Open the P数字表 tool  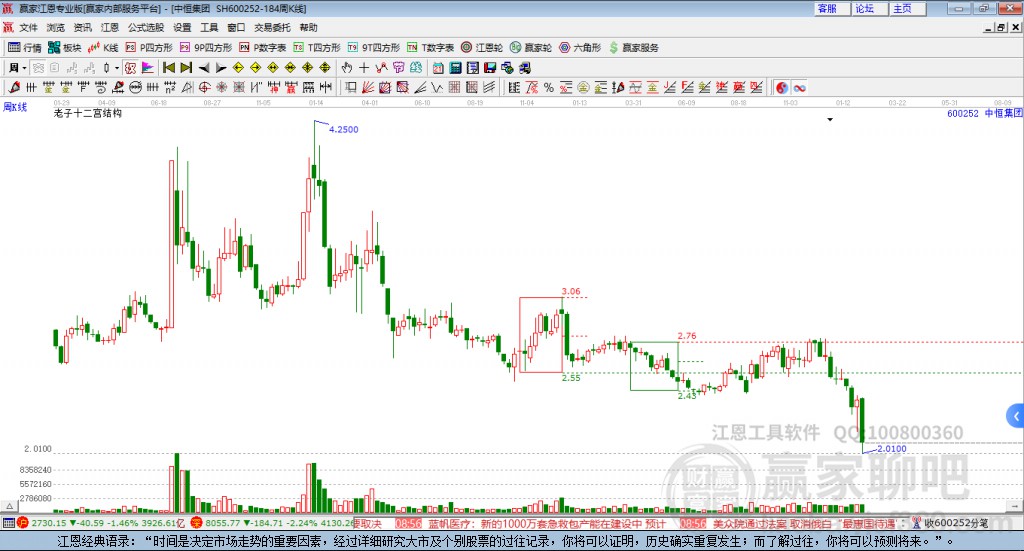pyautogui.click(x=263, y=48)
